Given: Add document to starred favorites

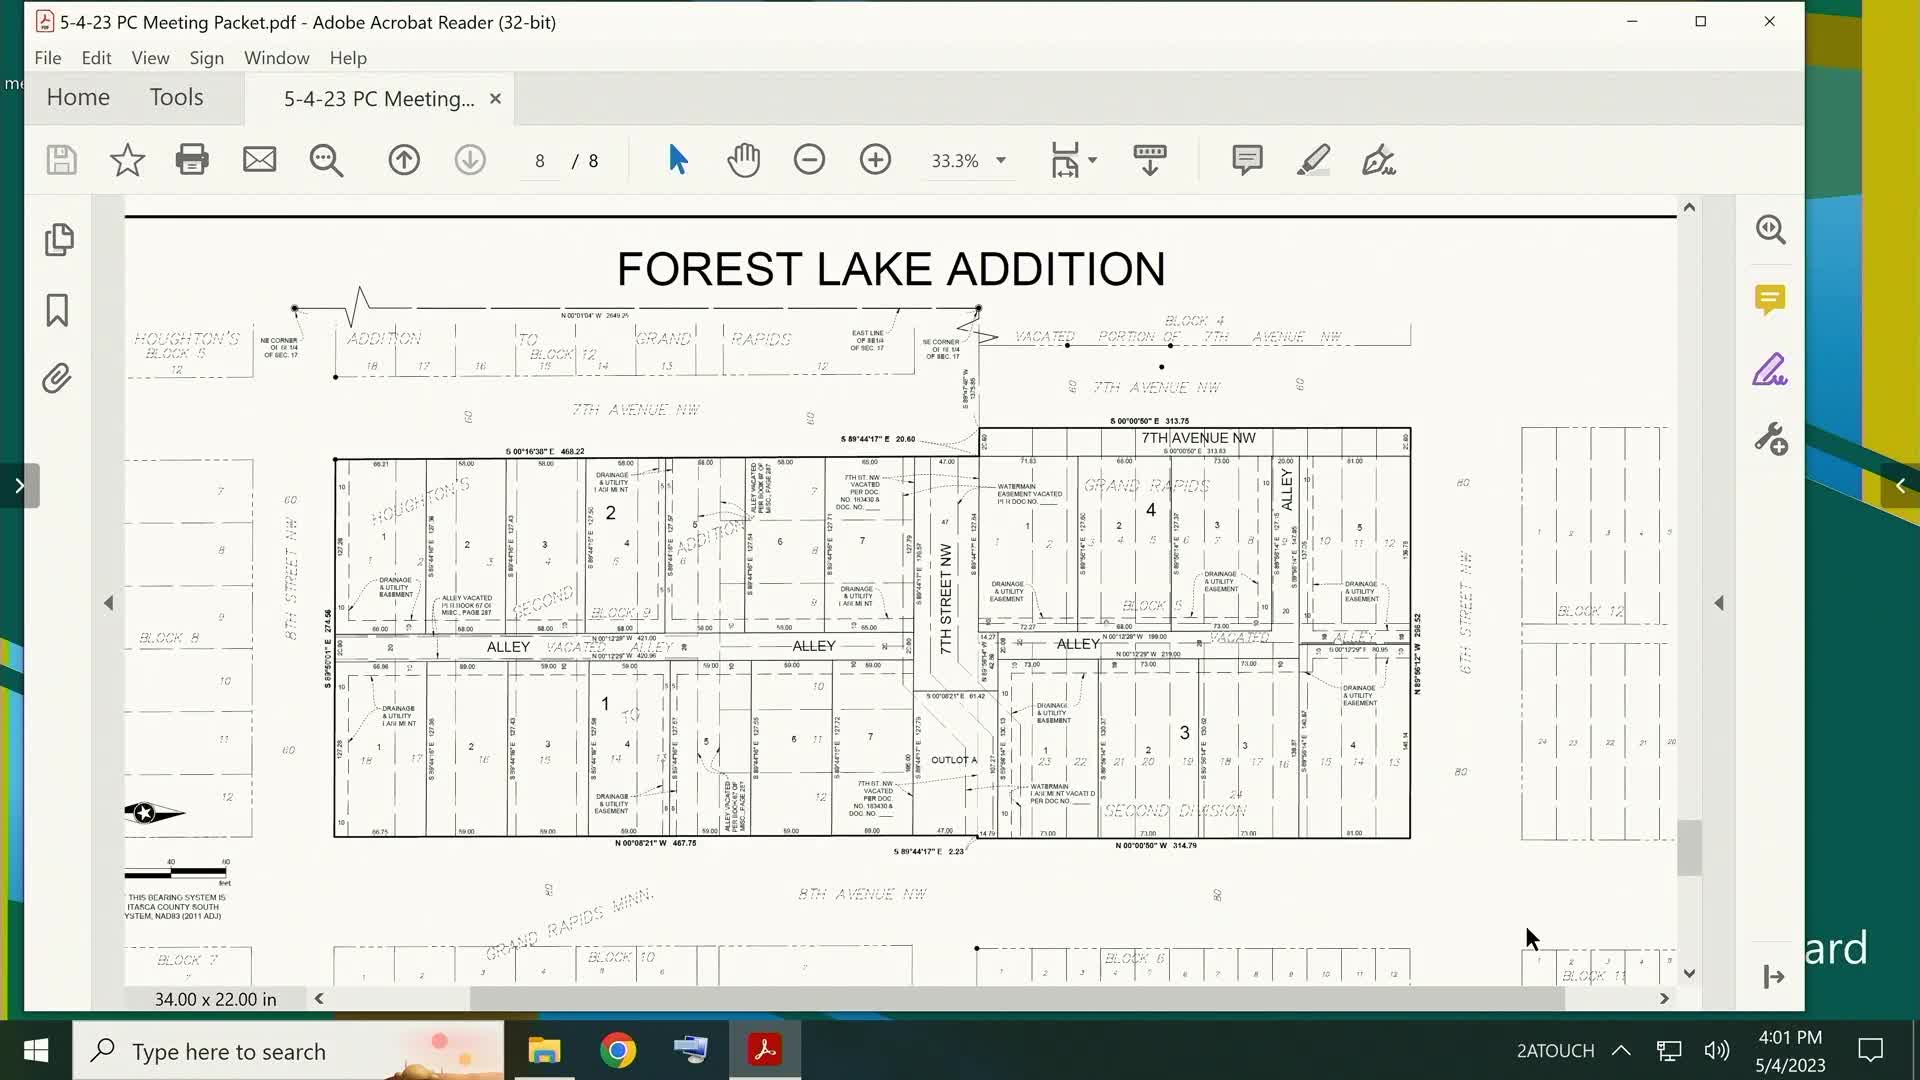Looking at the screenshot, I should click(127, 160).
